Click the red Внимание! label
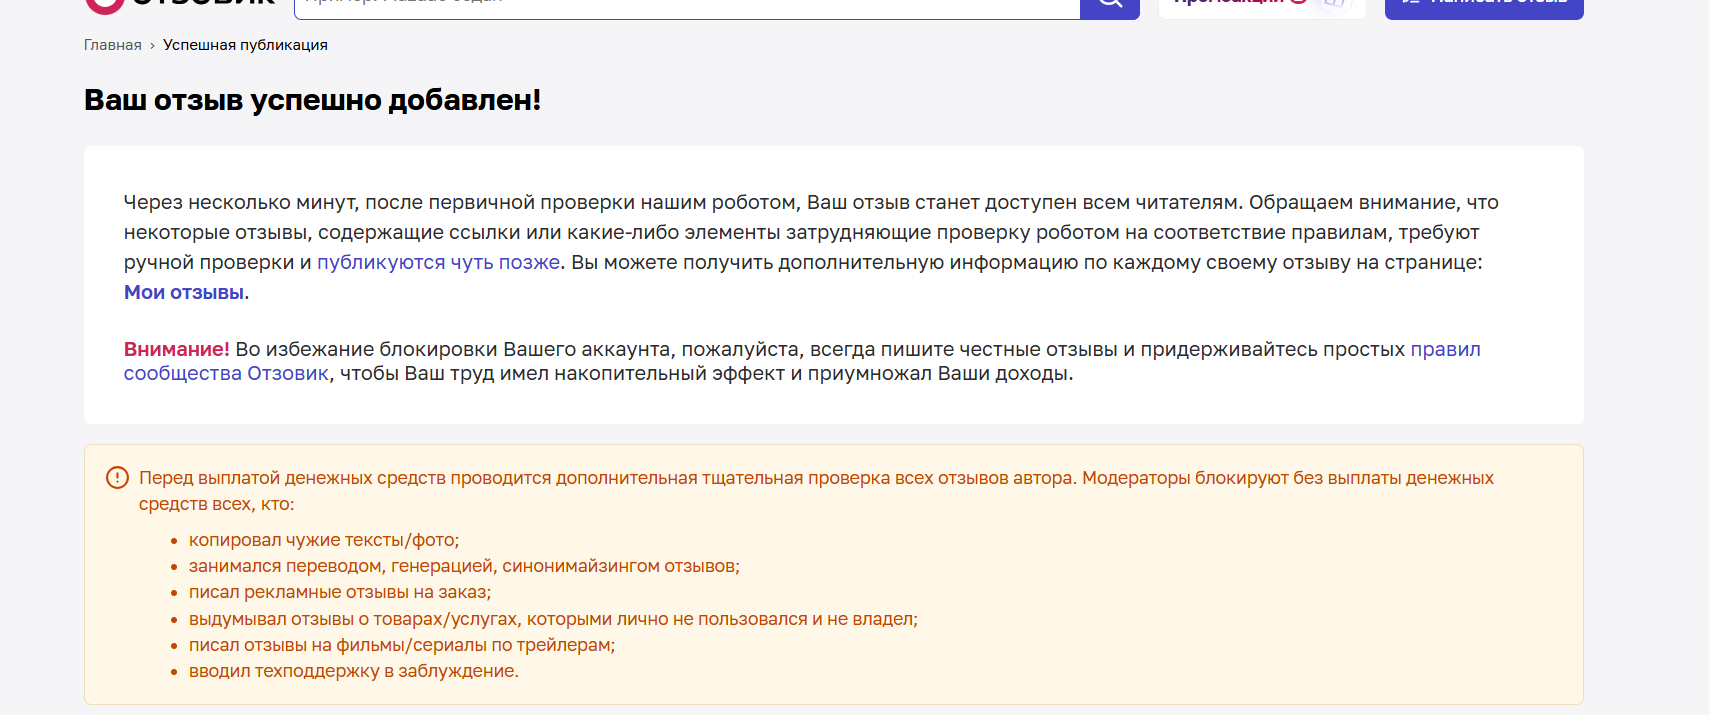This screenshot has width=1709, height=715. tap(177, 349)
